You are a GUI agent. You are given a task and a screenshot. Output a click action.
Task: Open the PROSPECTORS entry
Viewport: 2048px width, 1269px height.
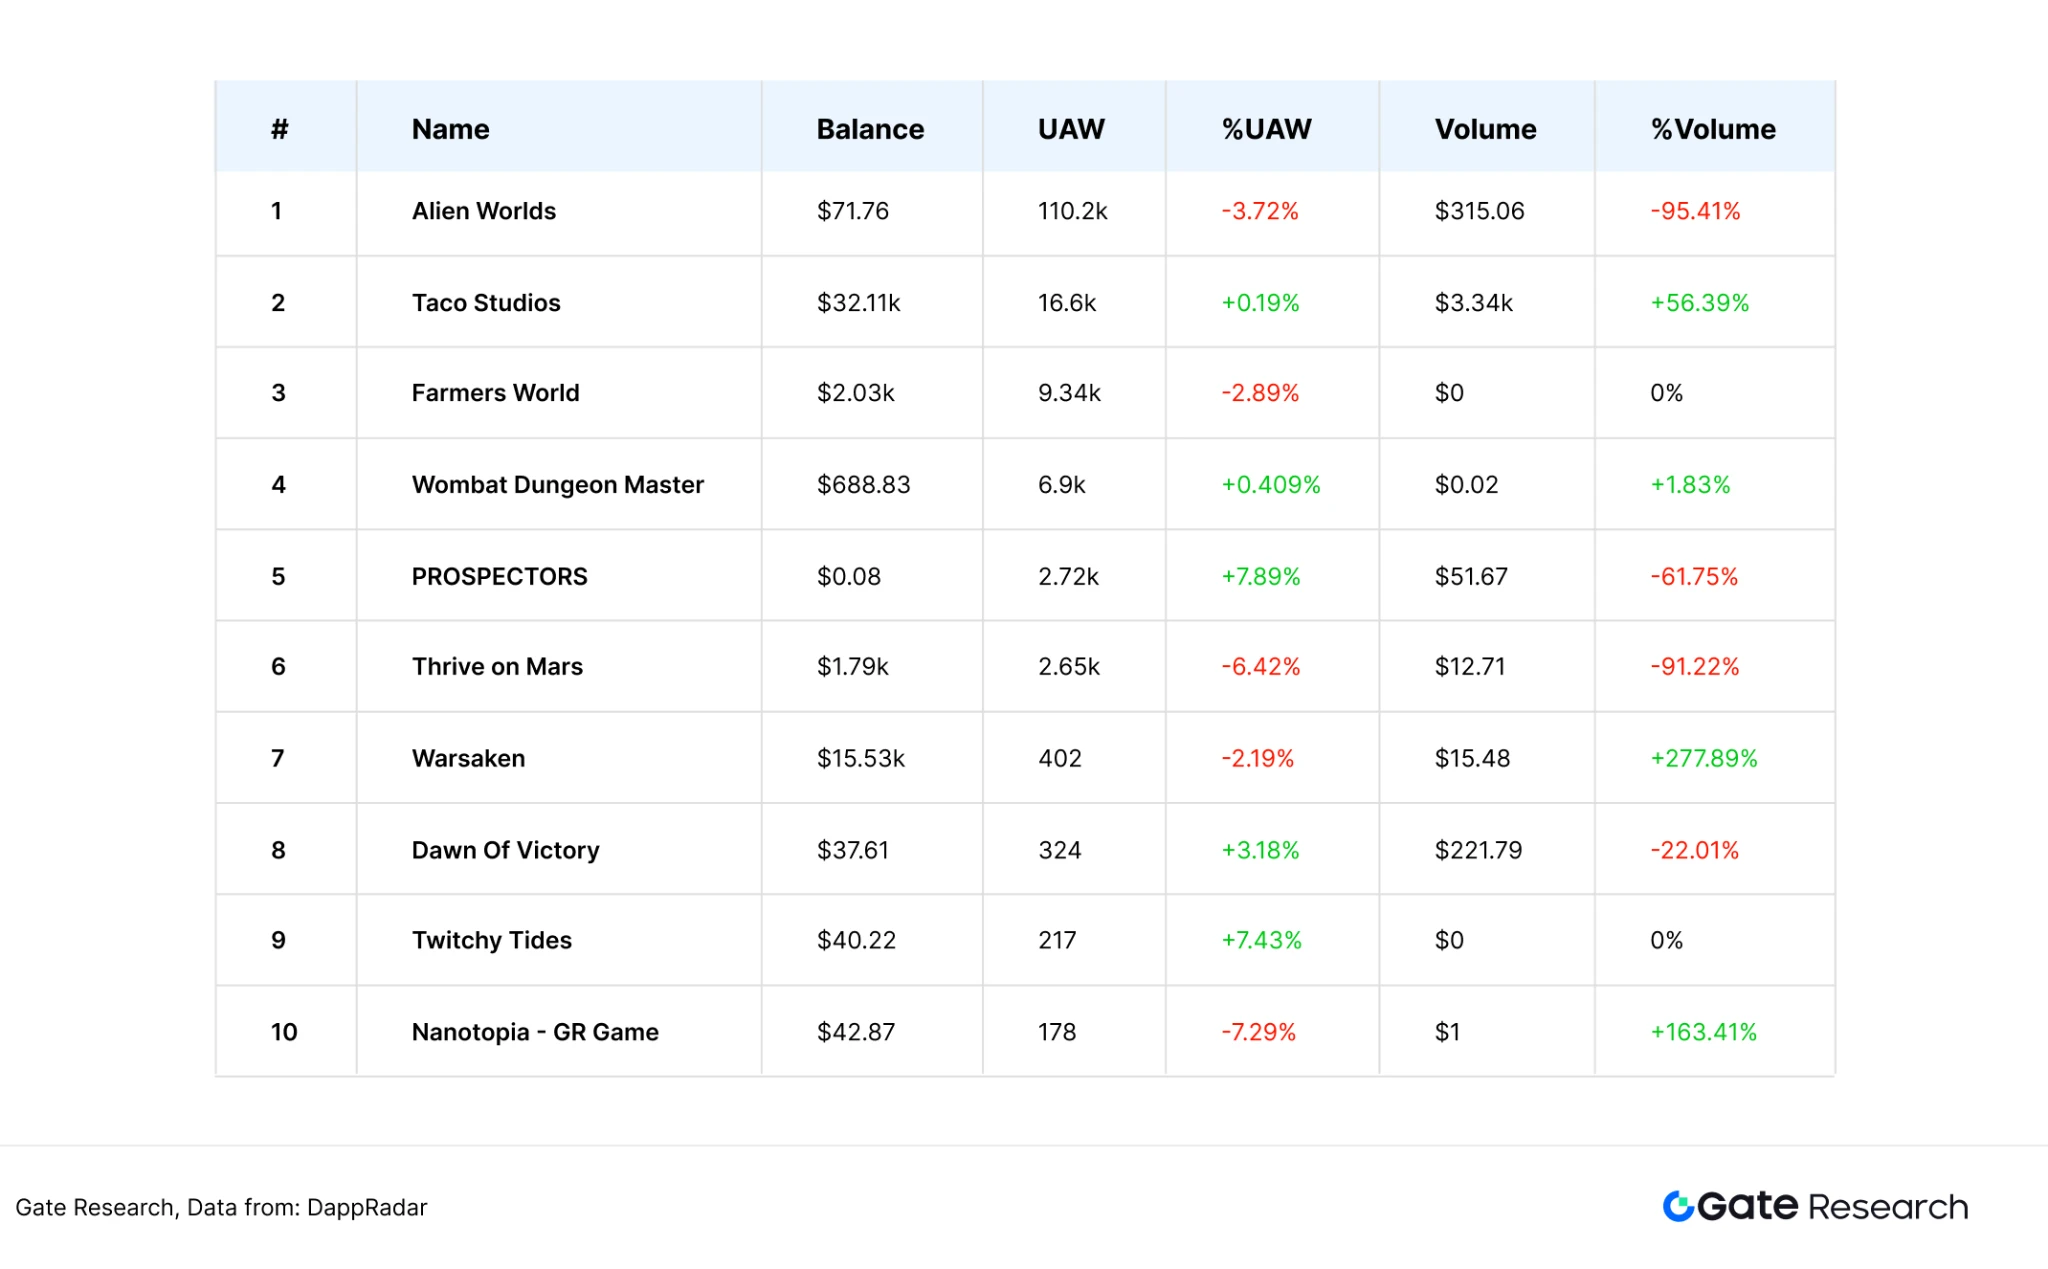(499, 577)
